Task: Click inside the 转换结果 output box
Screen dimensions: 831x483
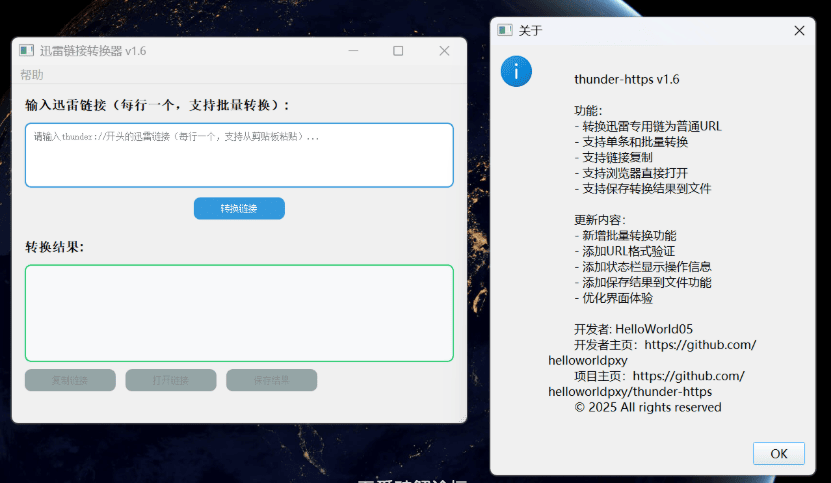Action: [x=239, y=313]
